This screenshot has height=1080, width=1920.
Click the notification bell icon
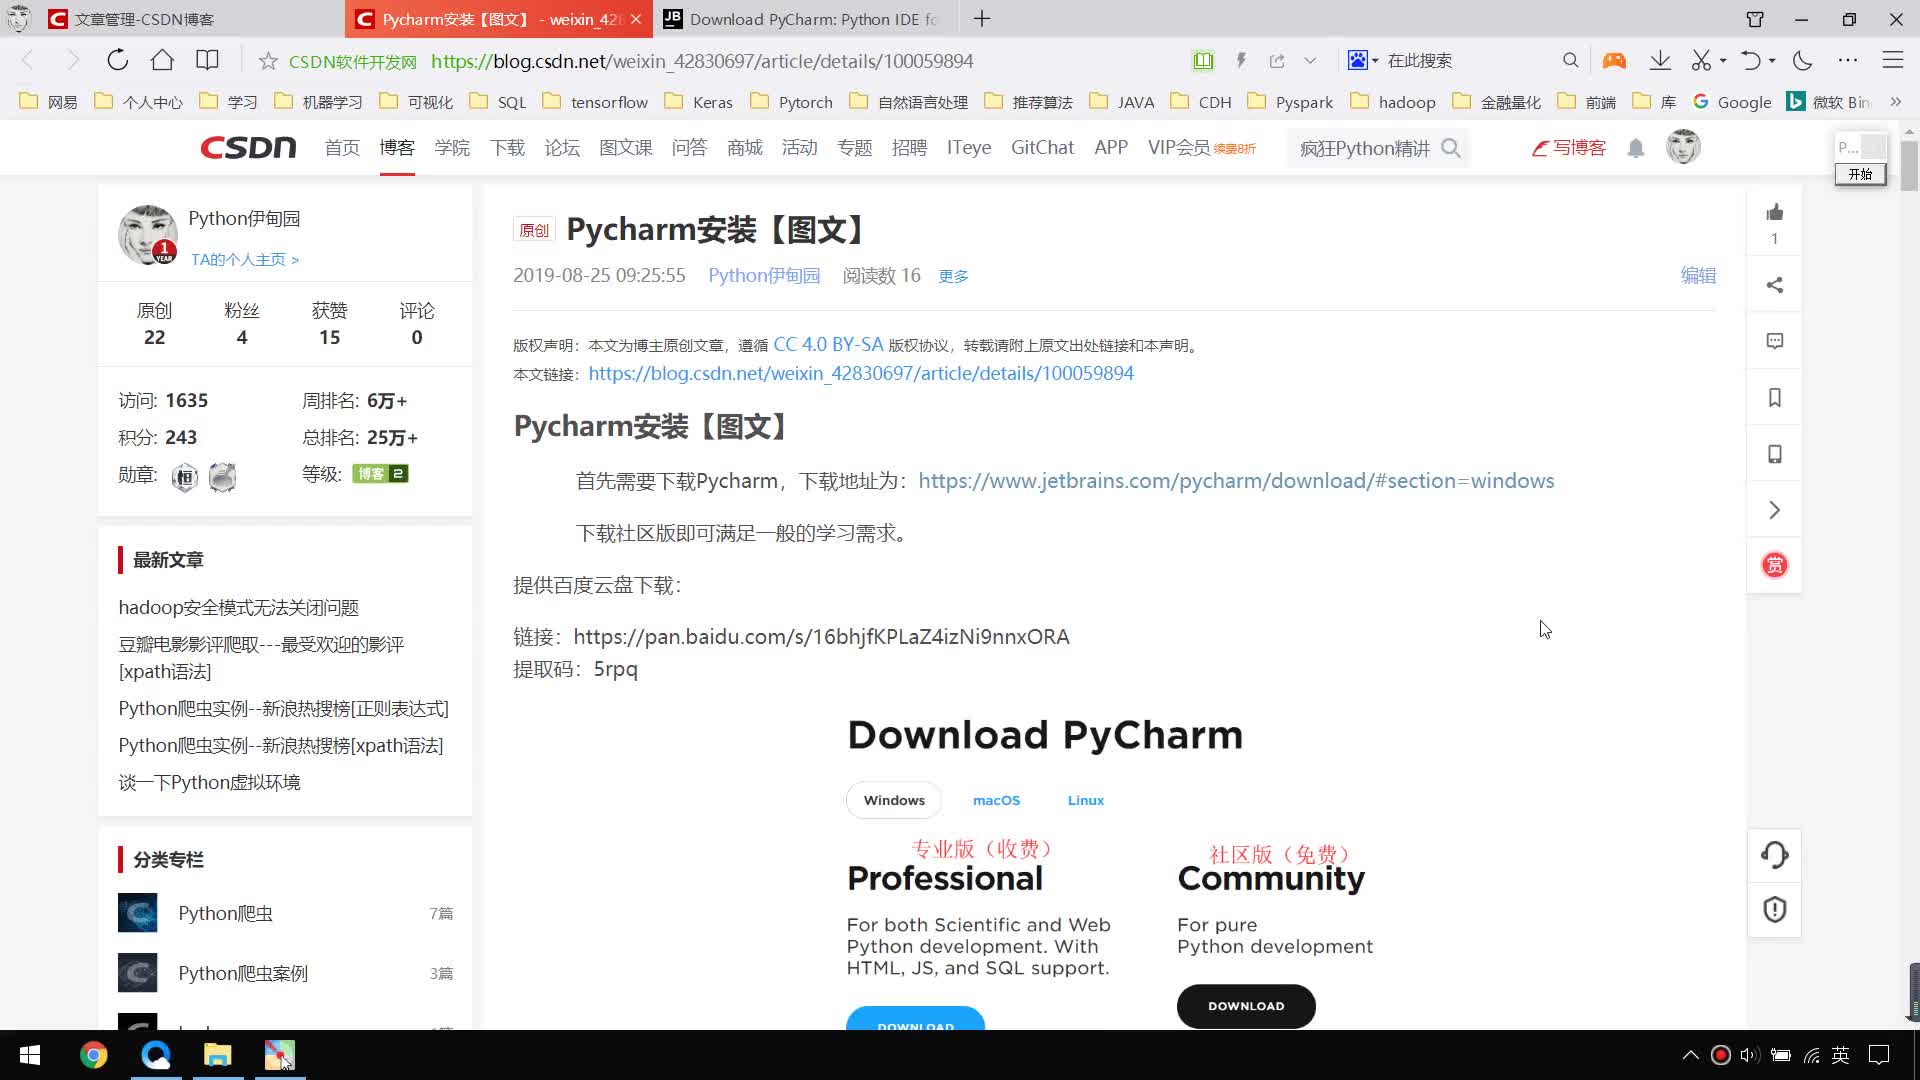[x=1636, y=148]
